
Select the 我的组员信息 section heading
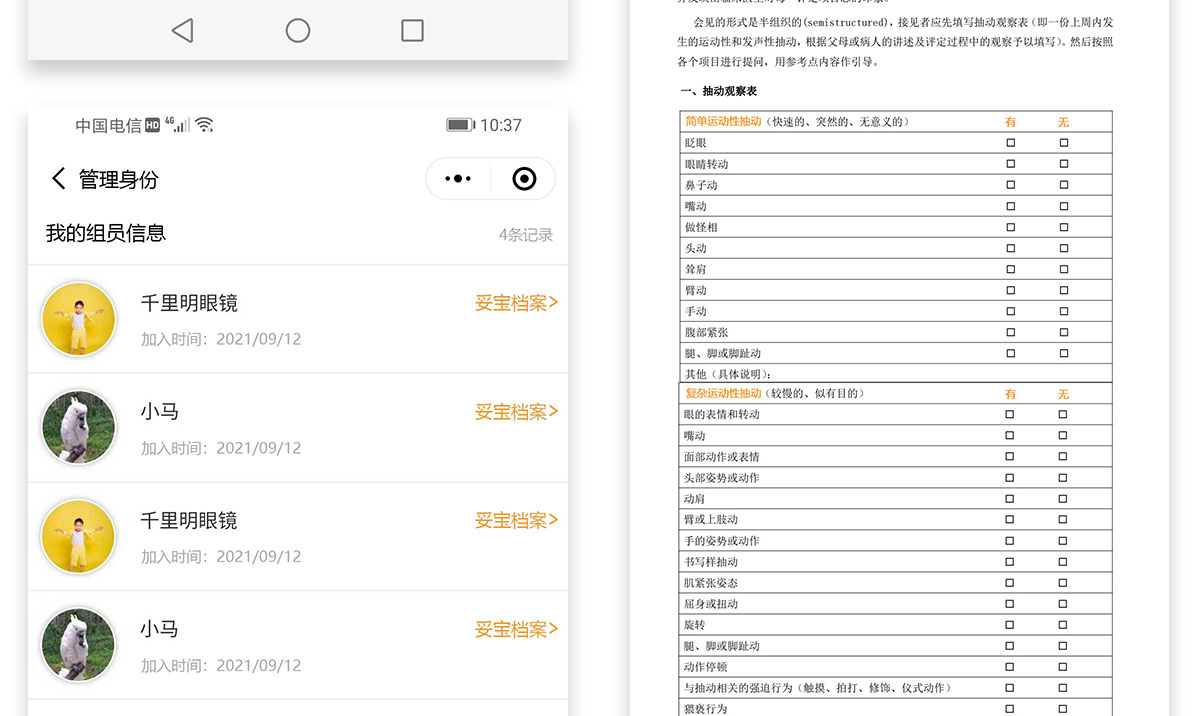point(106,233)
